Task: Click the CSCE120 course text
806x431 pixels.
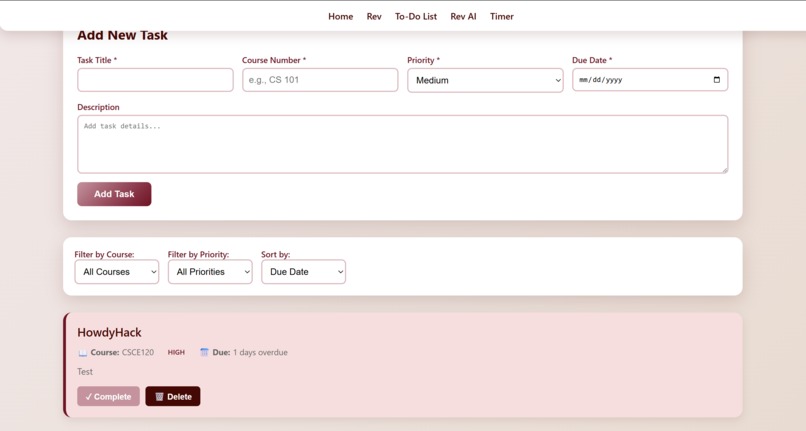Action: (x=138, y=352)
